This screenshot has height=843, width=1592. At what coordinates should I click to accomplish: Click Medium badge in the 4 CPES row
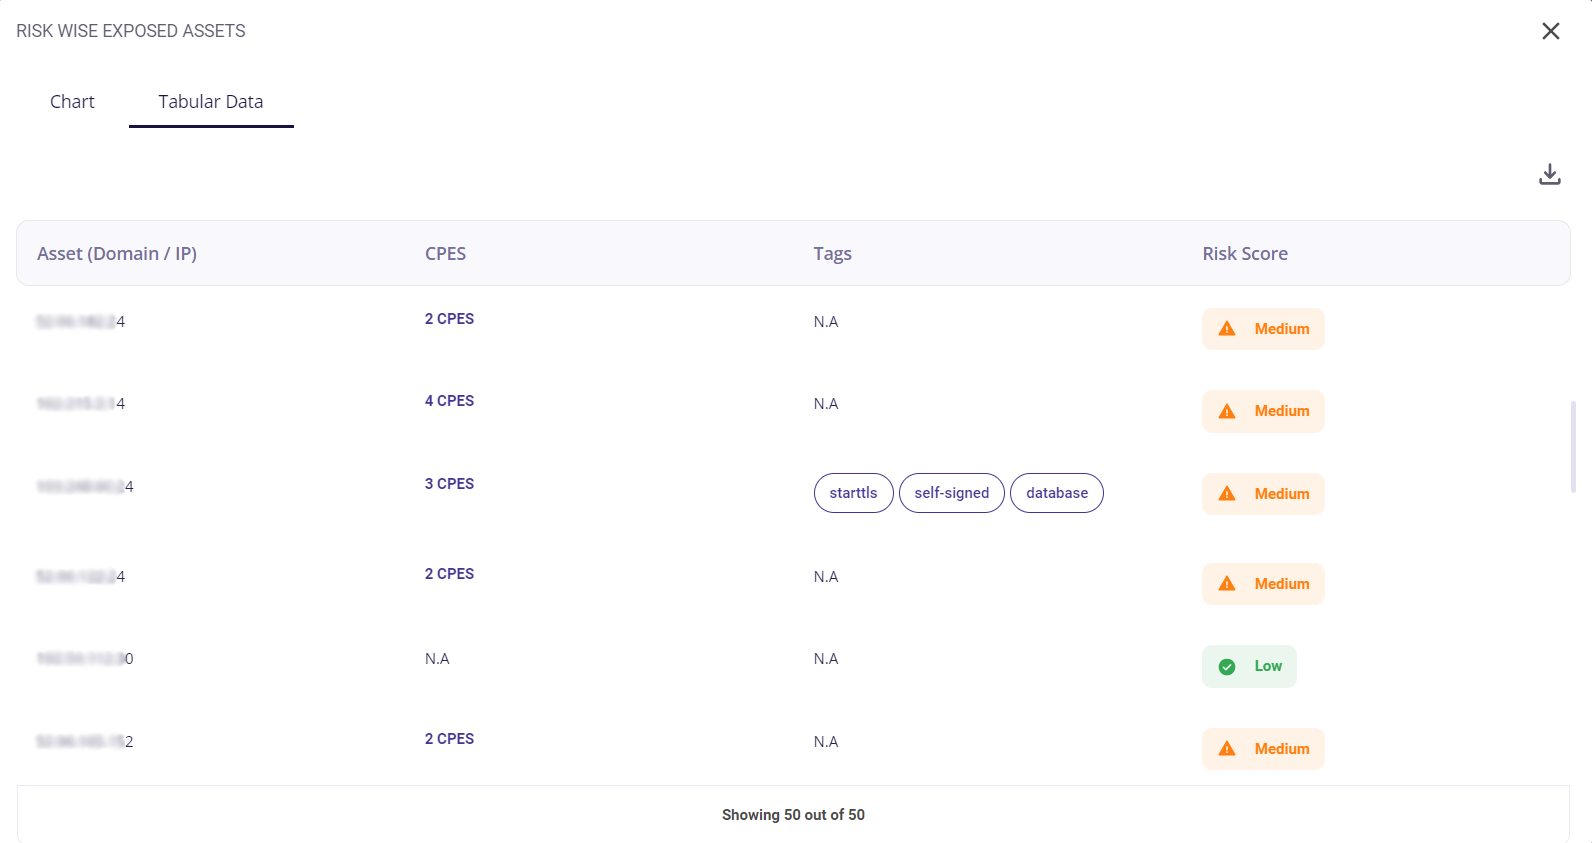[x=1263, y=411]
